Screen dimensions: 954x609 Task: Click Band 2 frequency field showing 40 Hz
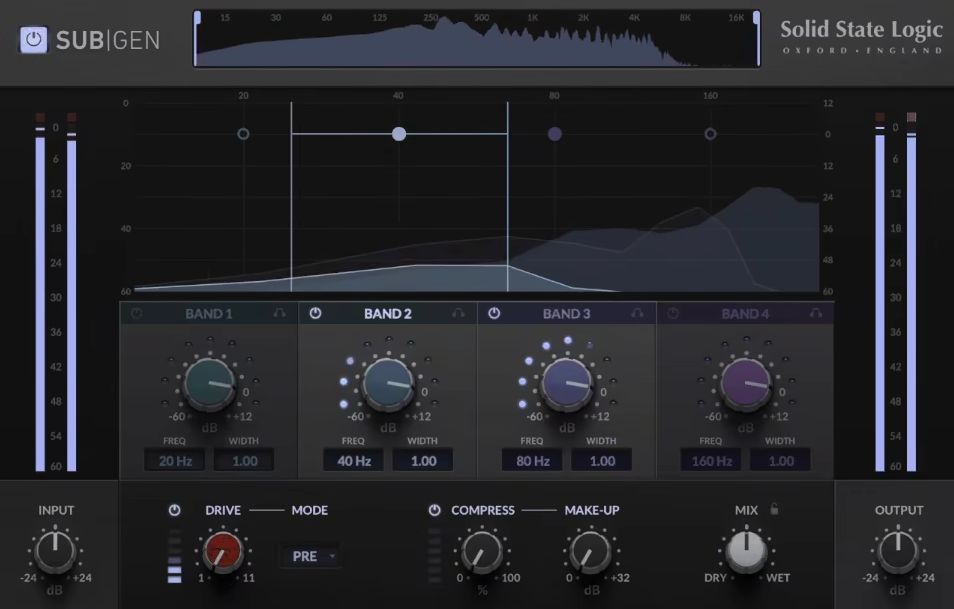pos(353,460)
